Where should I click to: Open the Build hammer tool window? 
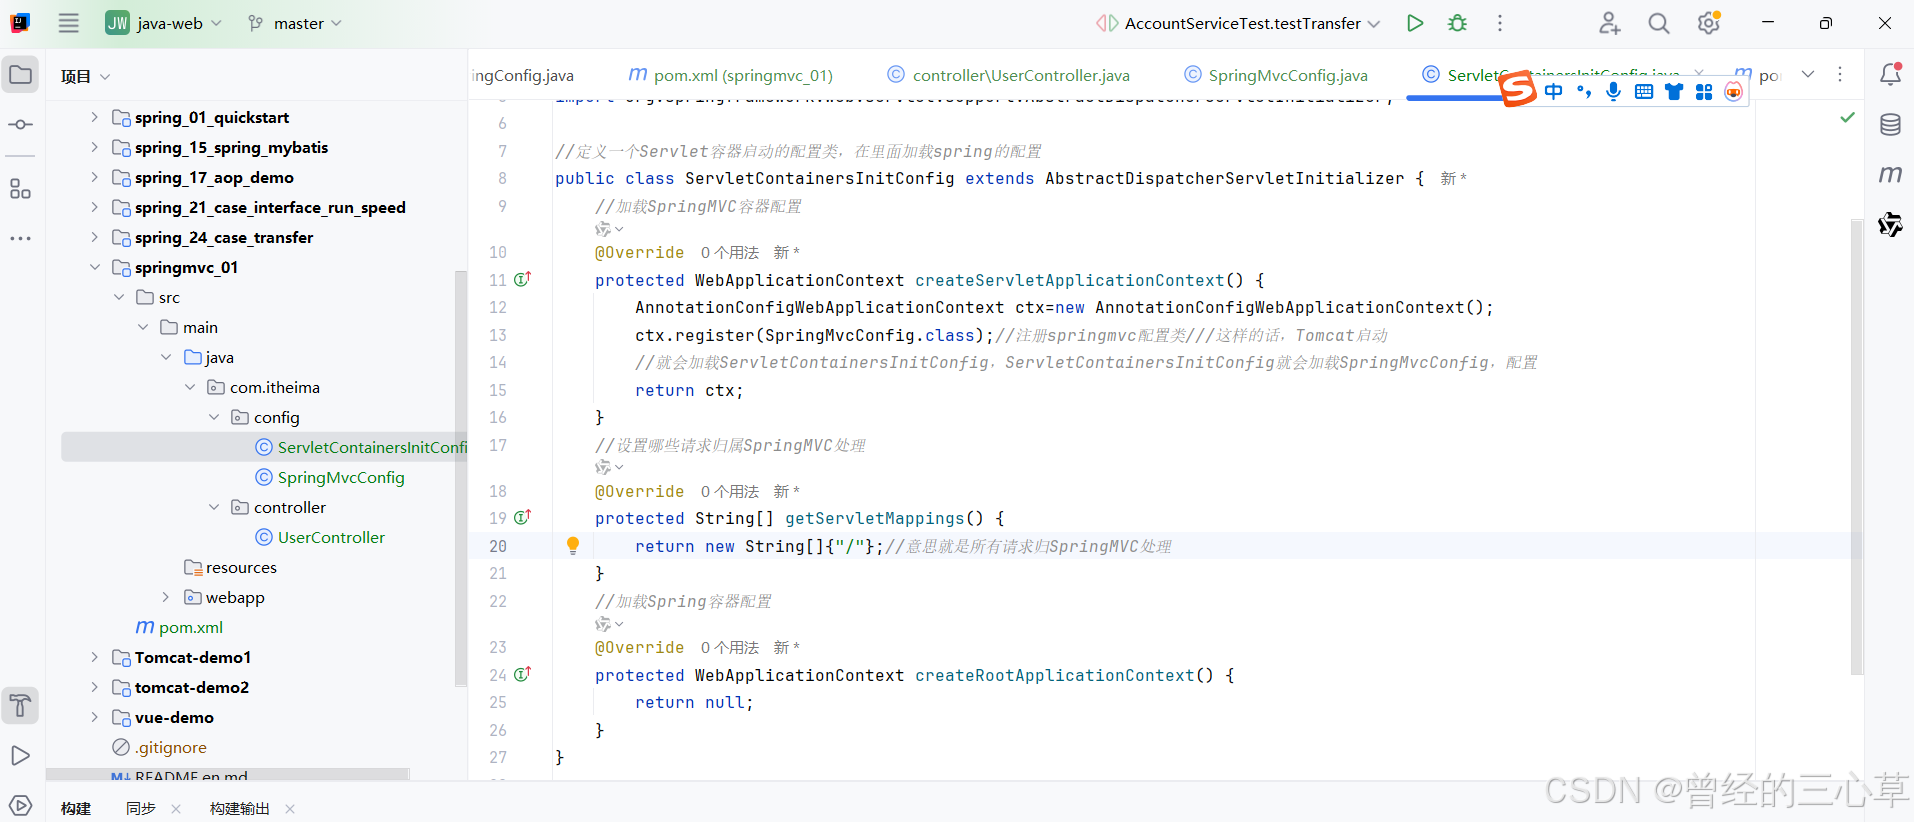click(x=20, y=706)
